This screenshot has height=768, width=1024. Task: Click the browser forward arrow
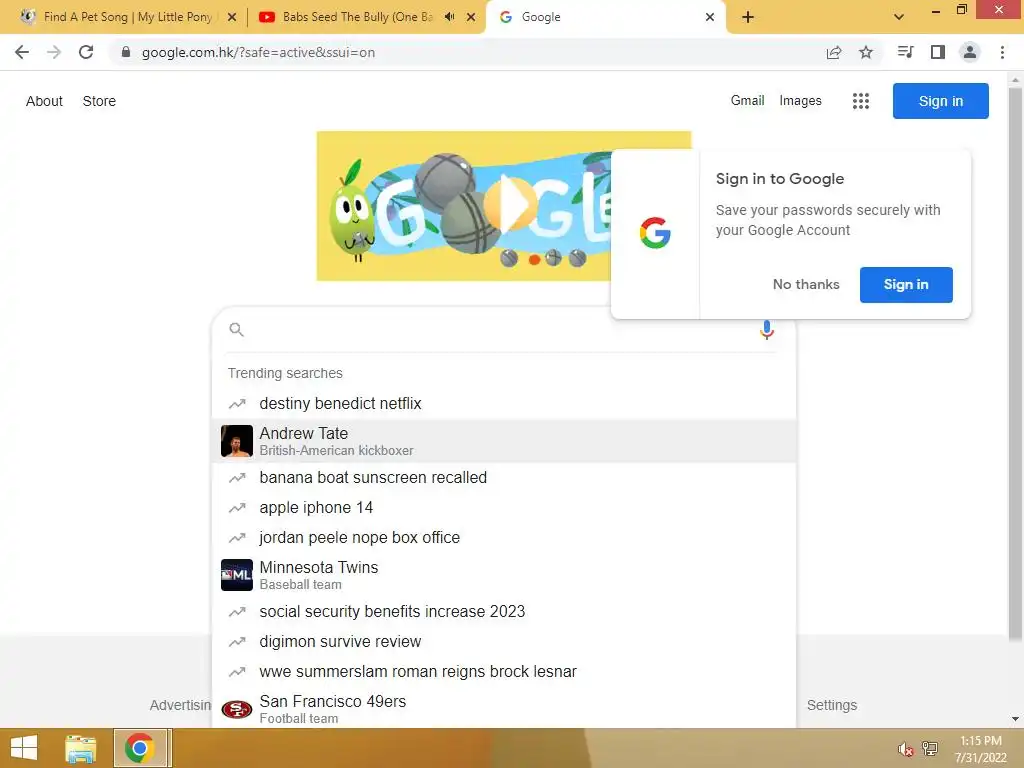click(54, 52)
